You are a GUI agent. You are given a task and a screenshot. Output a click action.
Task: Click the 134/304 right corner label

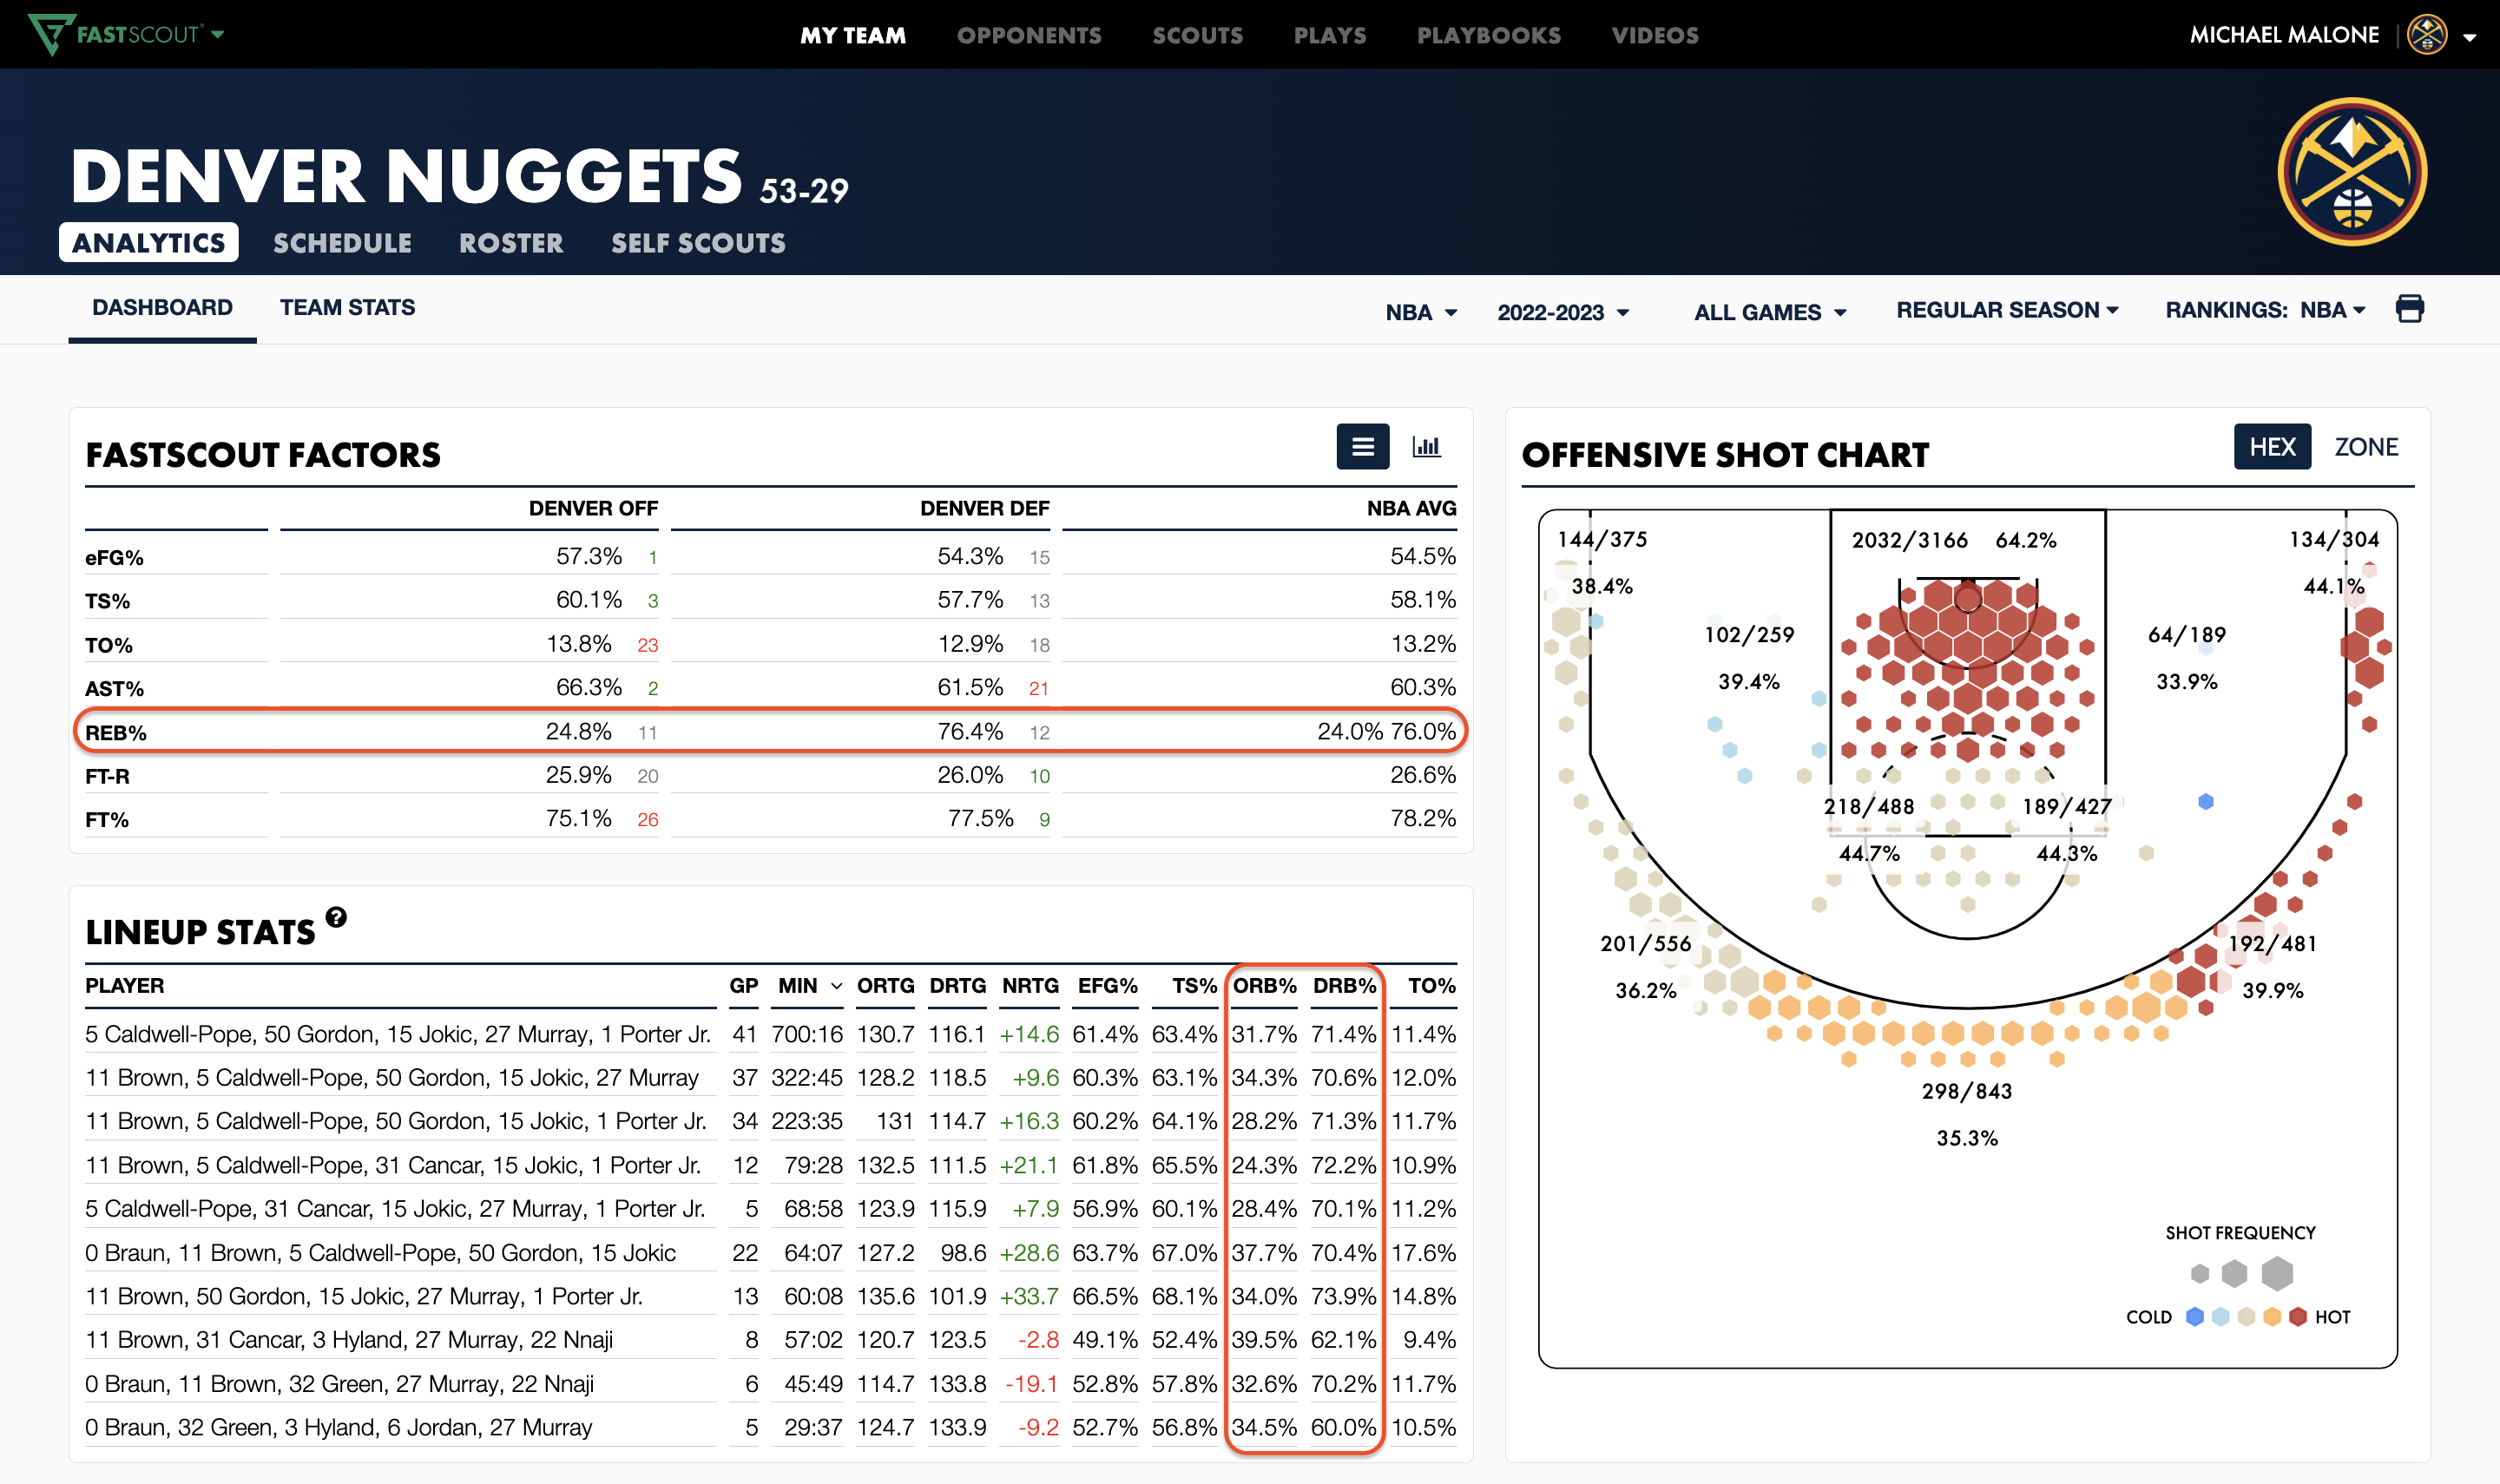(2334, 539)
